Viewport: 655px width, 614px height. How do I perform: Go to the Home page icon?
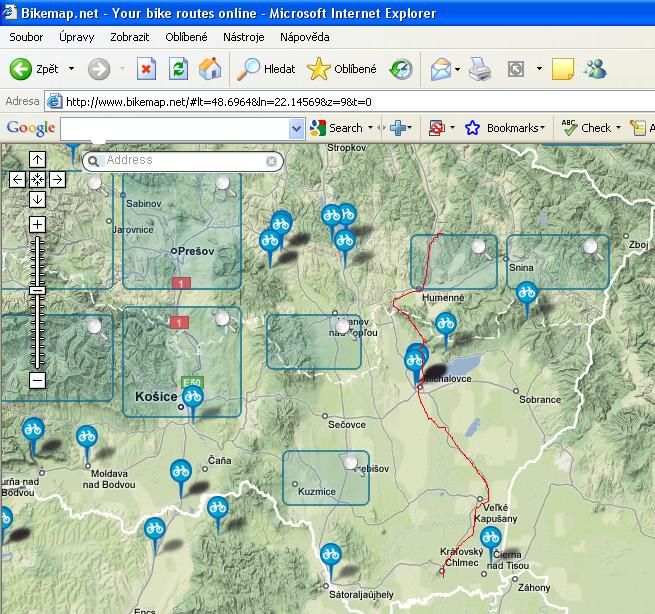tap(210, 69)
